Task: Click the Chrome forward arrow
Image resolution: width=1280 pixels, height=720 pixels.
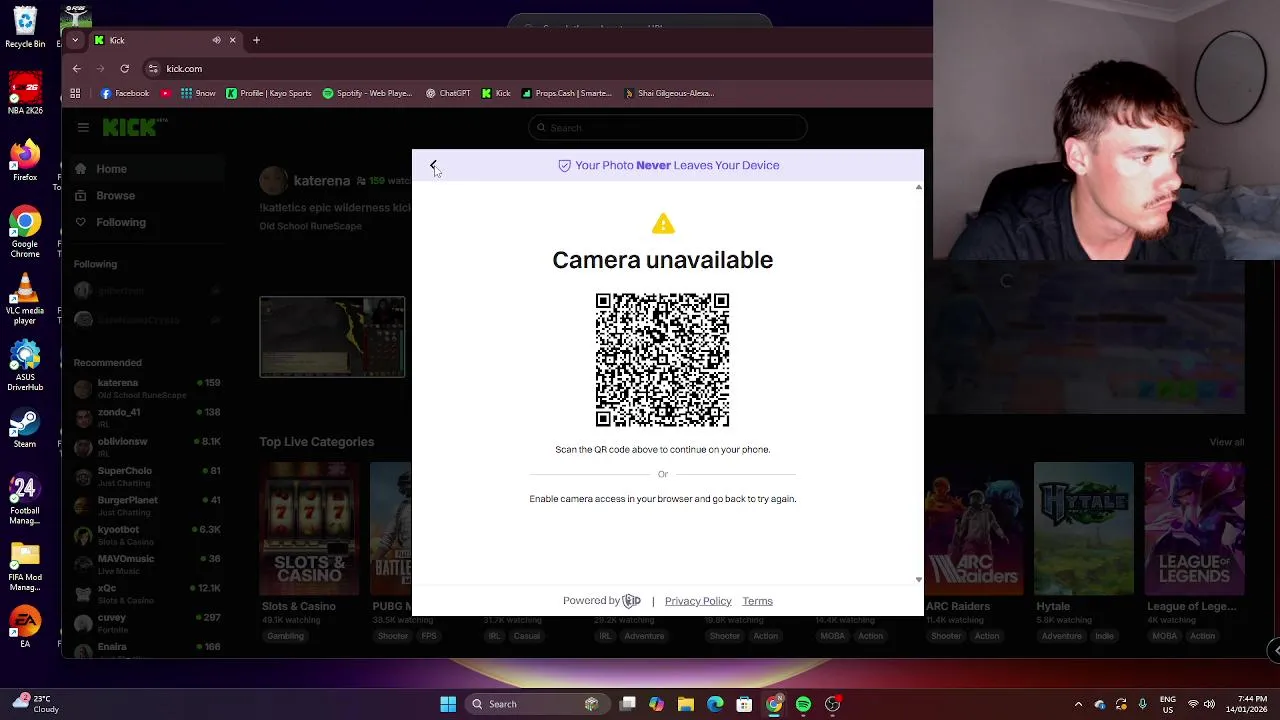Action: (100, 69)
